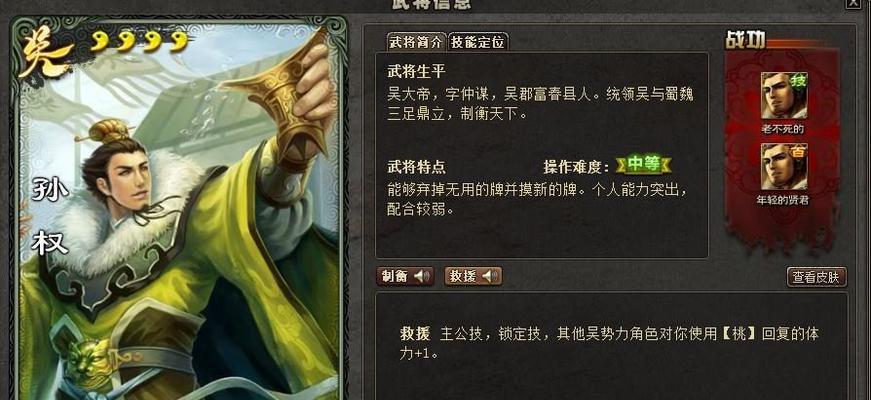The height and width of the screenshot is (400, 871).
Task: Click the last yellow health magatama
Action: pos(180,41)
